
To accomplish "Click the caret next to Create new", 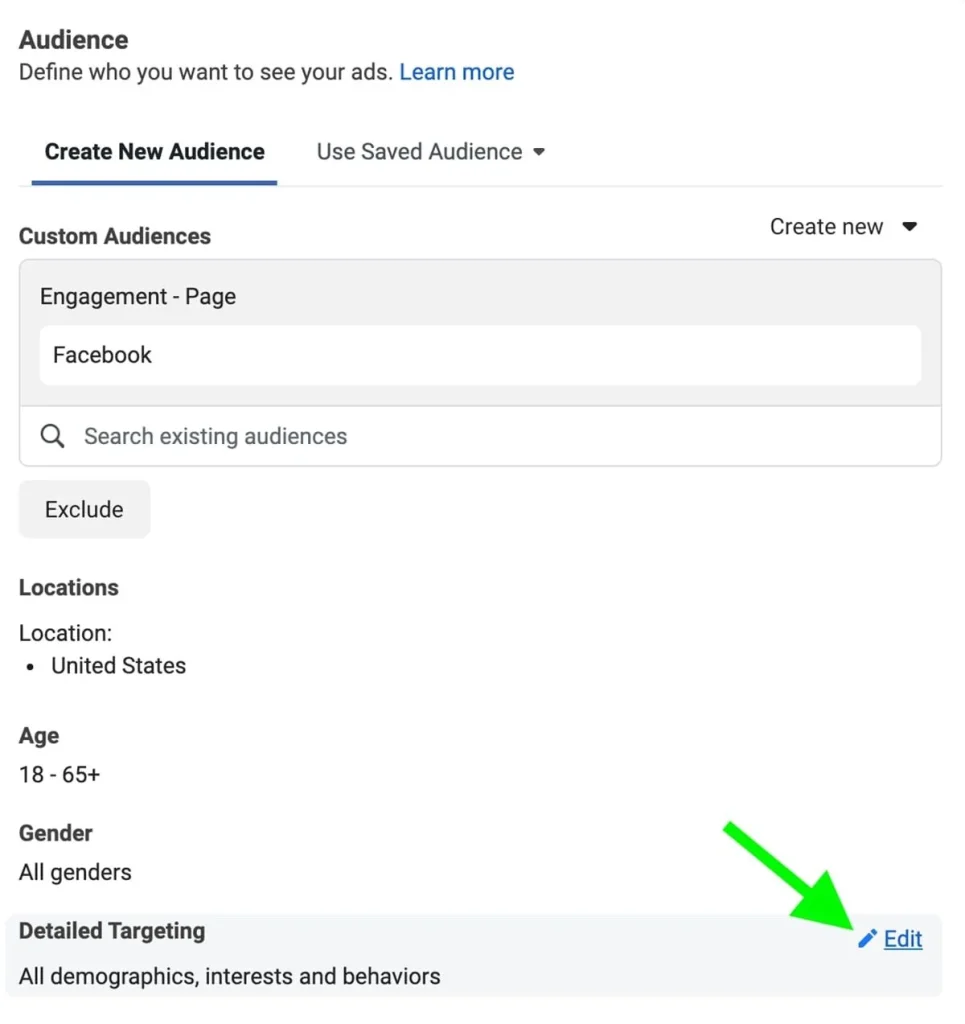I will coord(909,227).
